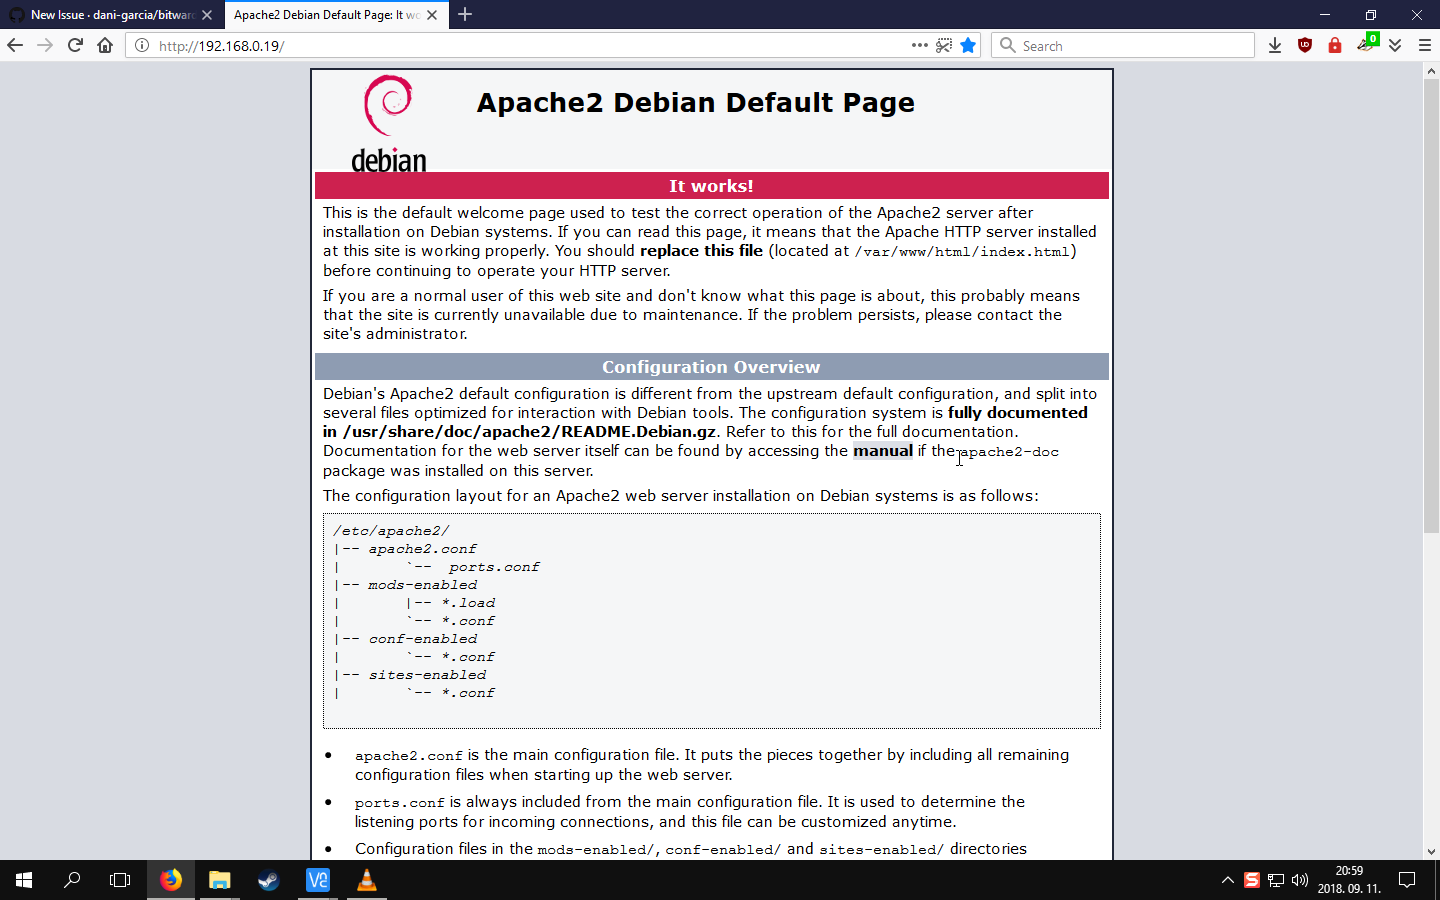Reload the current page

click(75, 45)
